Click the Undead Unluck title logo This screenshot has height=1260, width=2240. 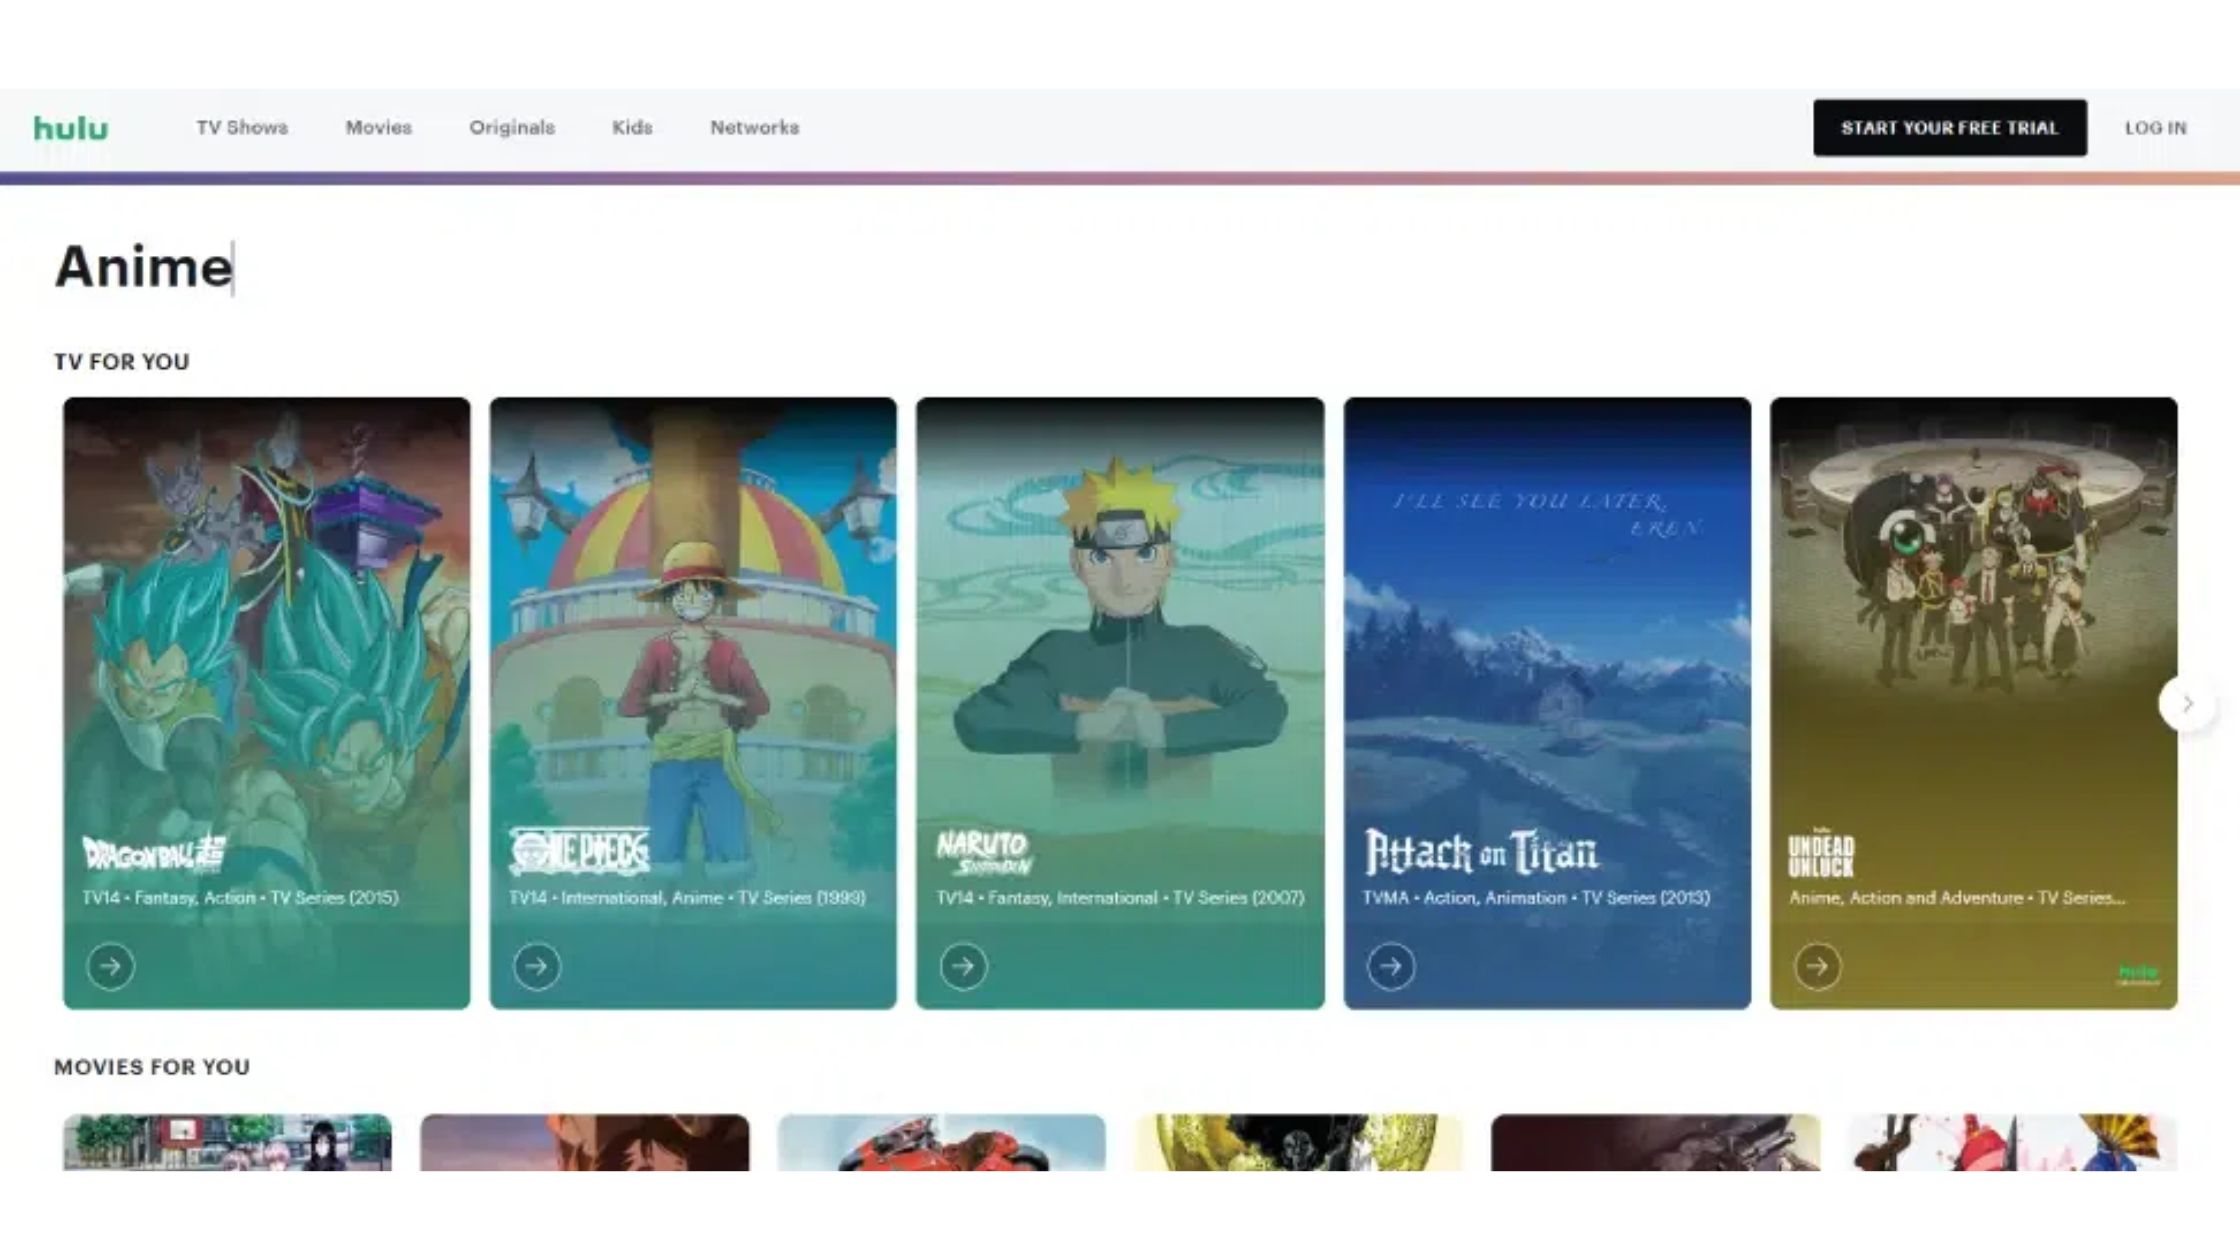coord(1821,855)
